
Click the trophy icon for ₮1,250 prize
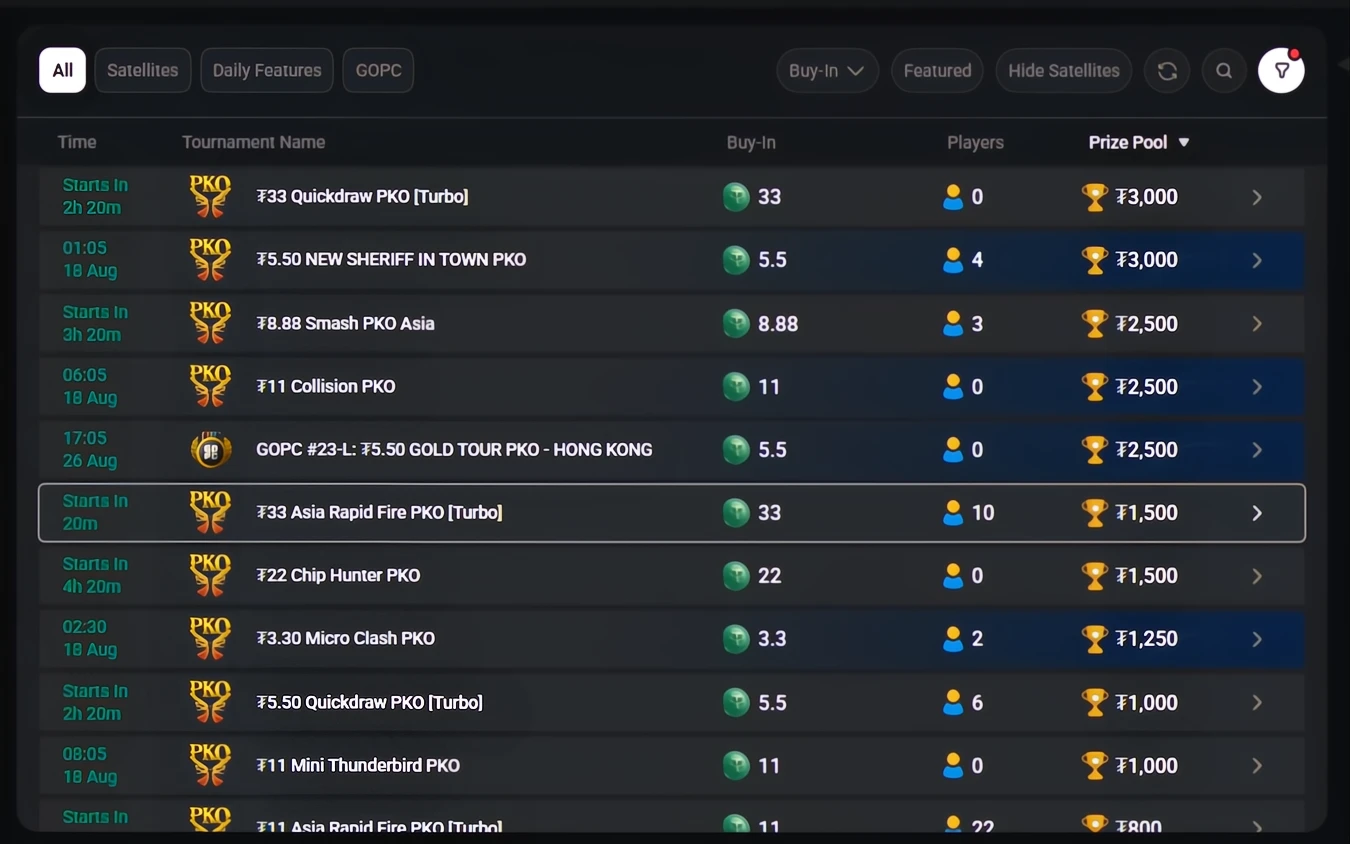tap(1095, 638)
